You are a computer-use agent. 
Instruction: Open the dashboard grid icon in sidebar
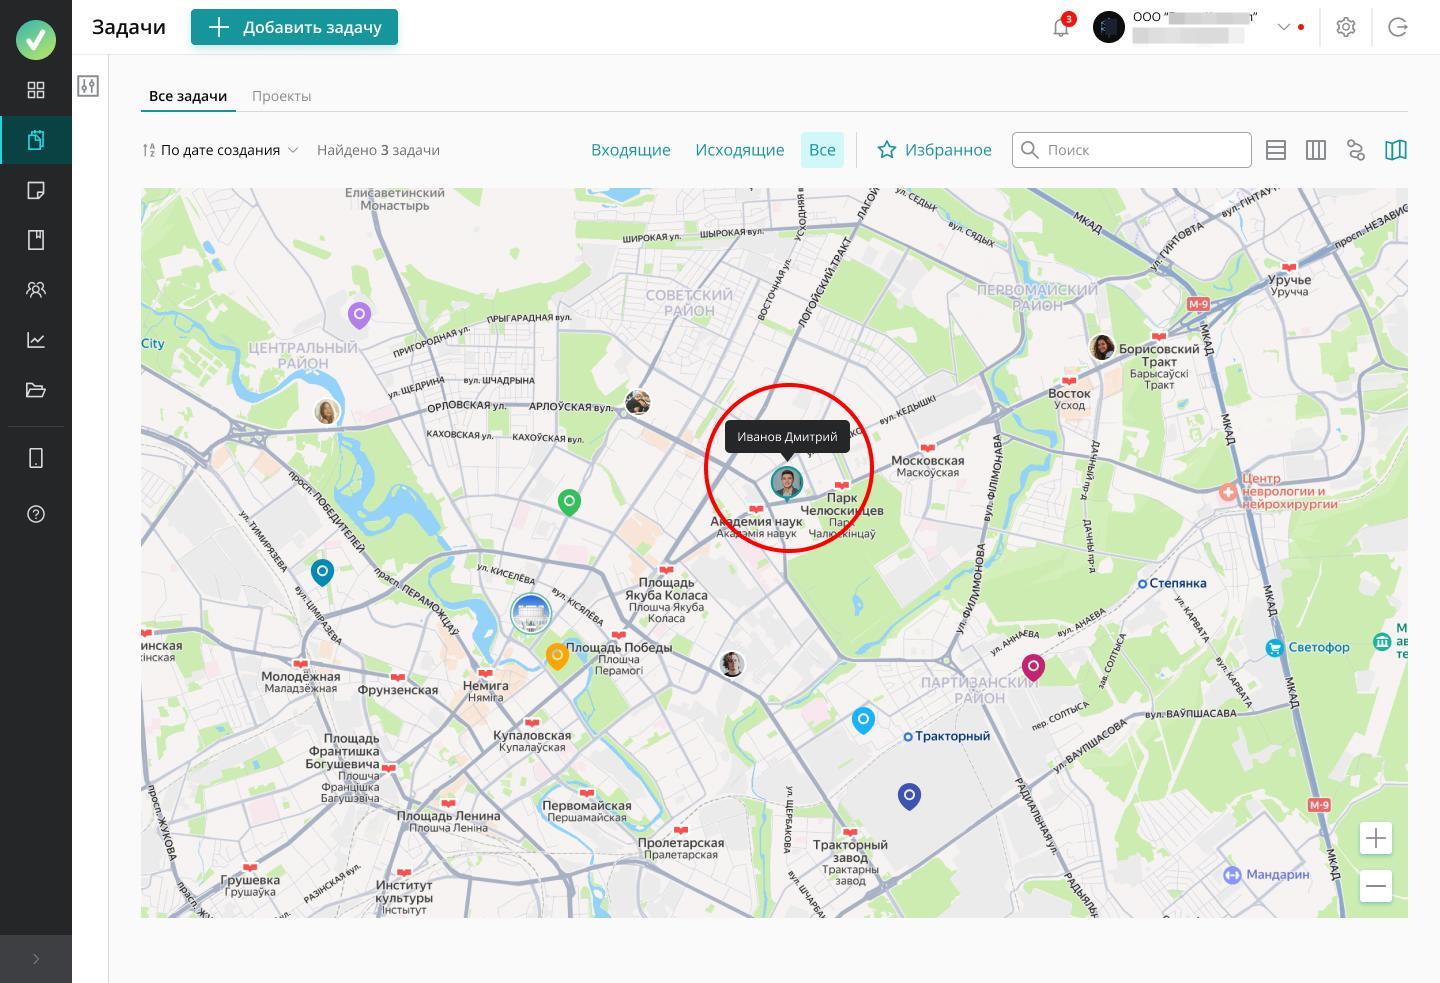(x=36, y=90)
